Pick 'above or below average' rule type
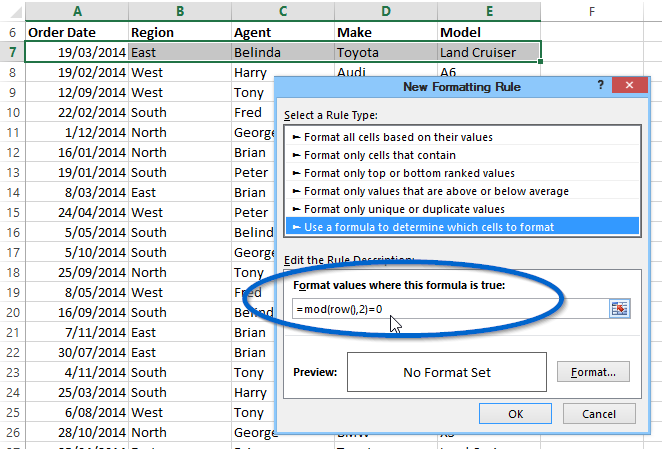Image resolution: width=662 pixels, height=449 pixels. coord(462,191)
